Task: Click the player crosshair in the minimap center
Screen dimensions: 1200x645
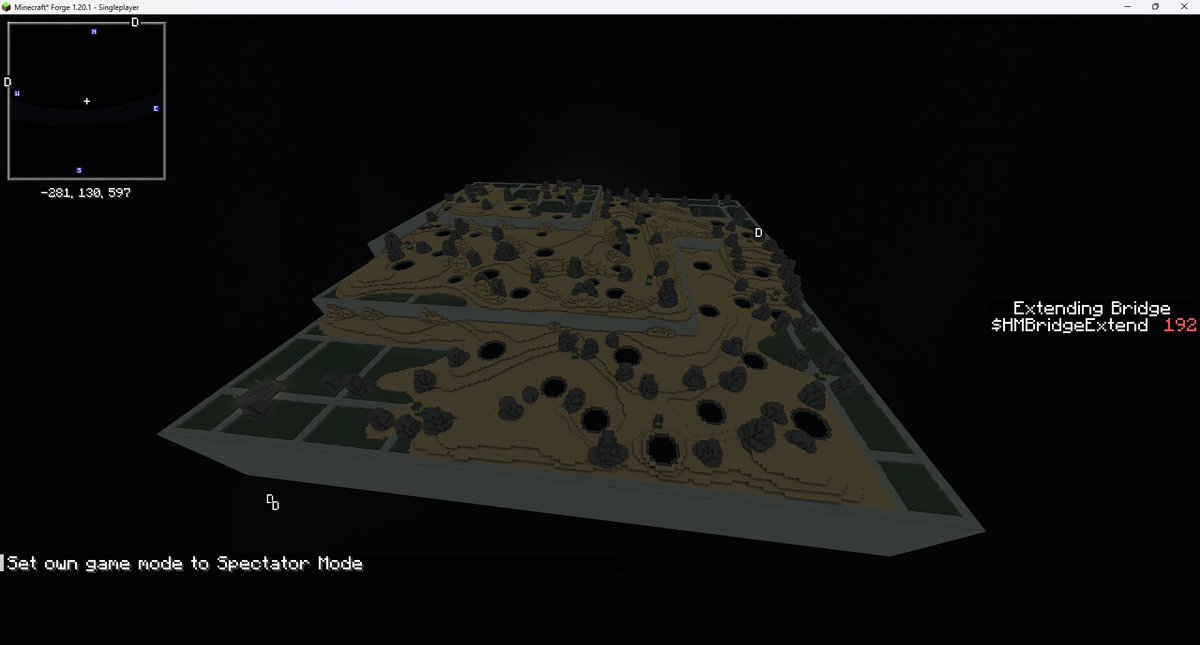Action: click(x=86, y=101)
